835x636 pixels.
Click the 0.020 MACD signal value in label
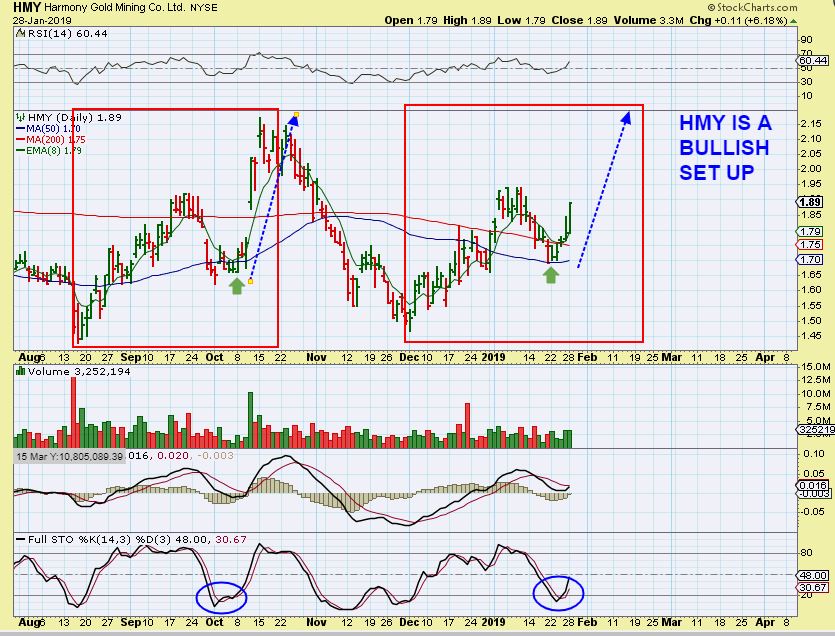(x=173, y=456)
